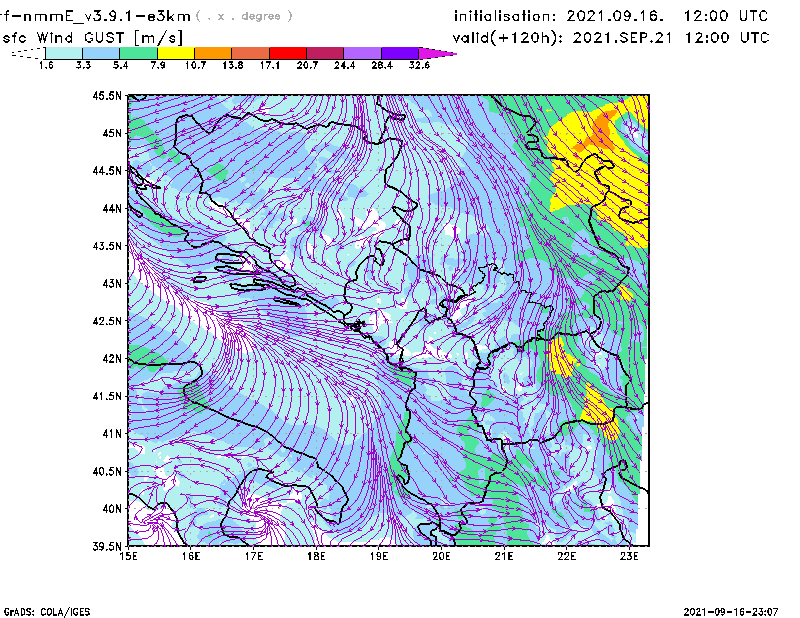
Task: Click the yellow legend swatch (7.9–10.7)
Action: tap(176, 53)
